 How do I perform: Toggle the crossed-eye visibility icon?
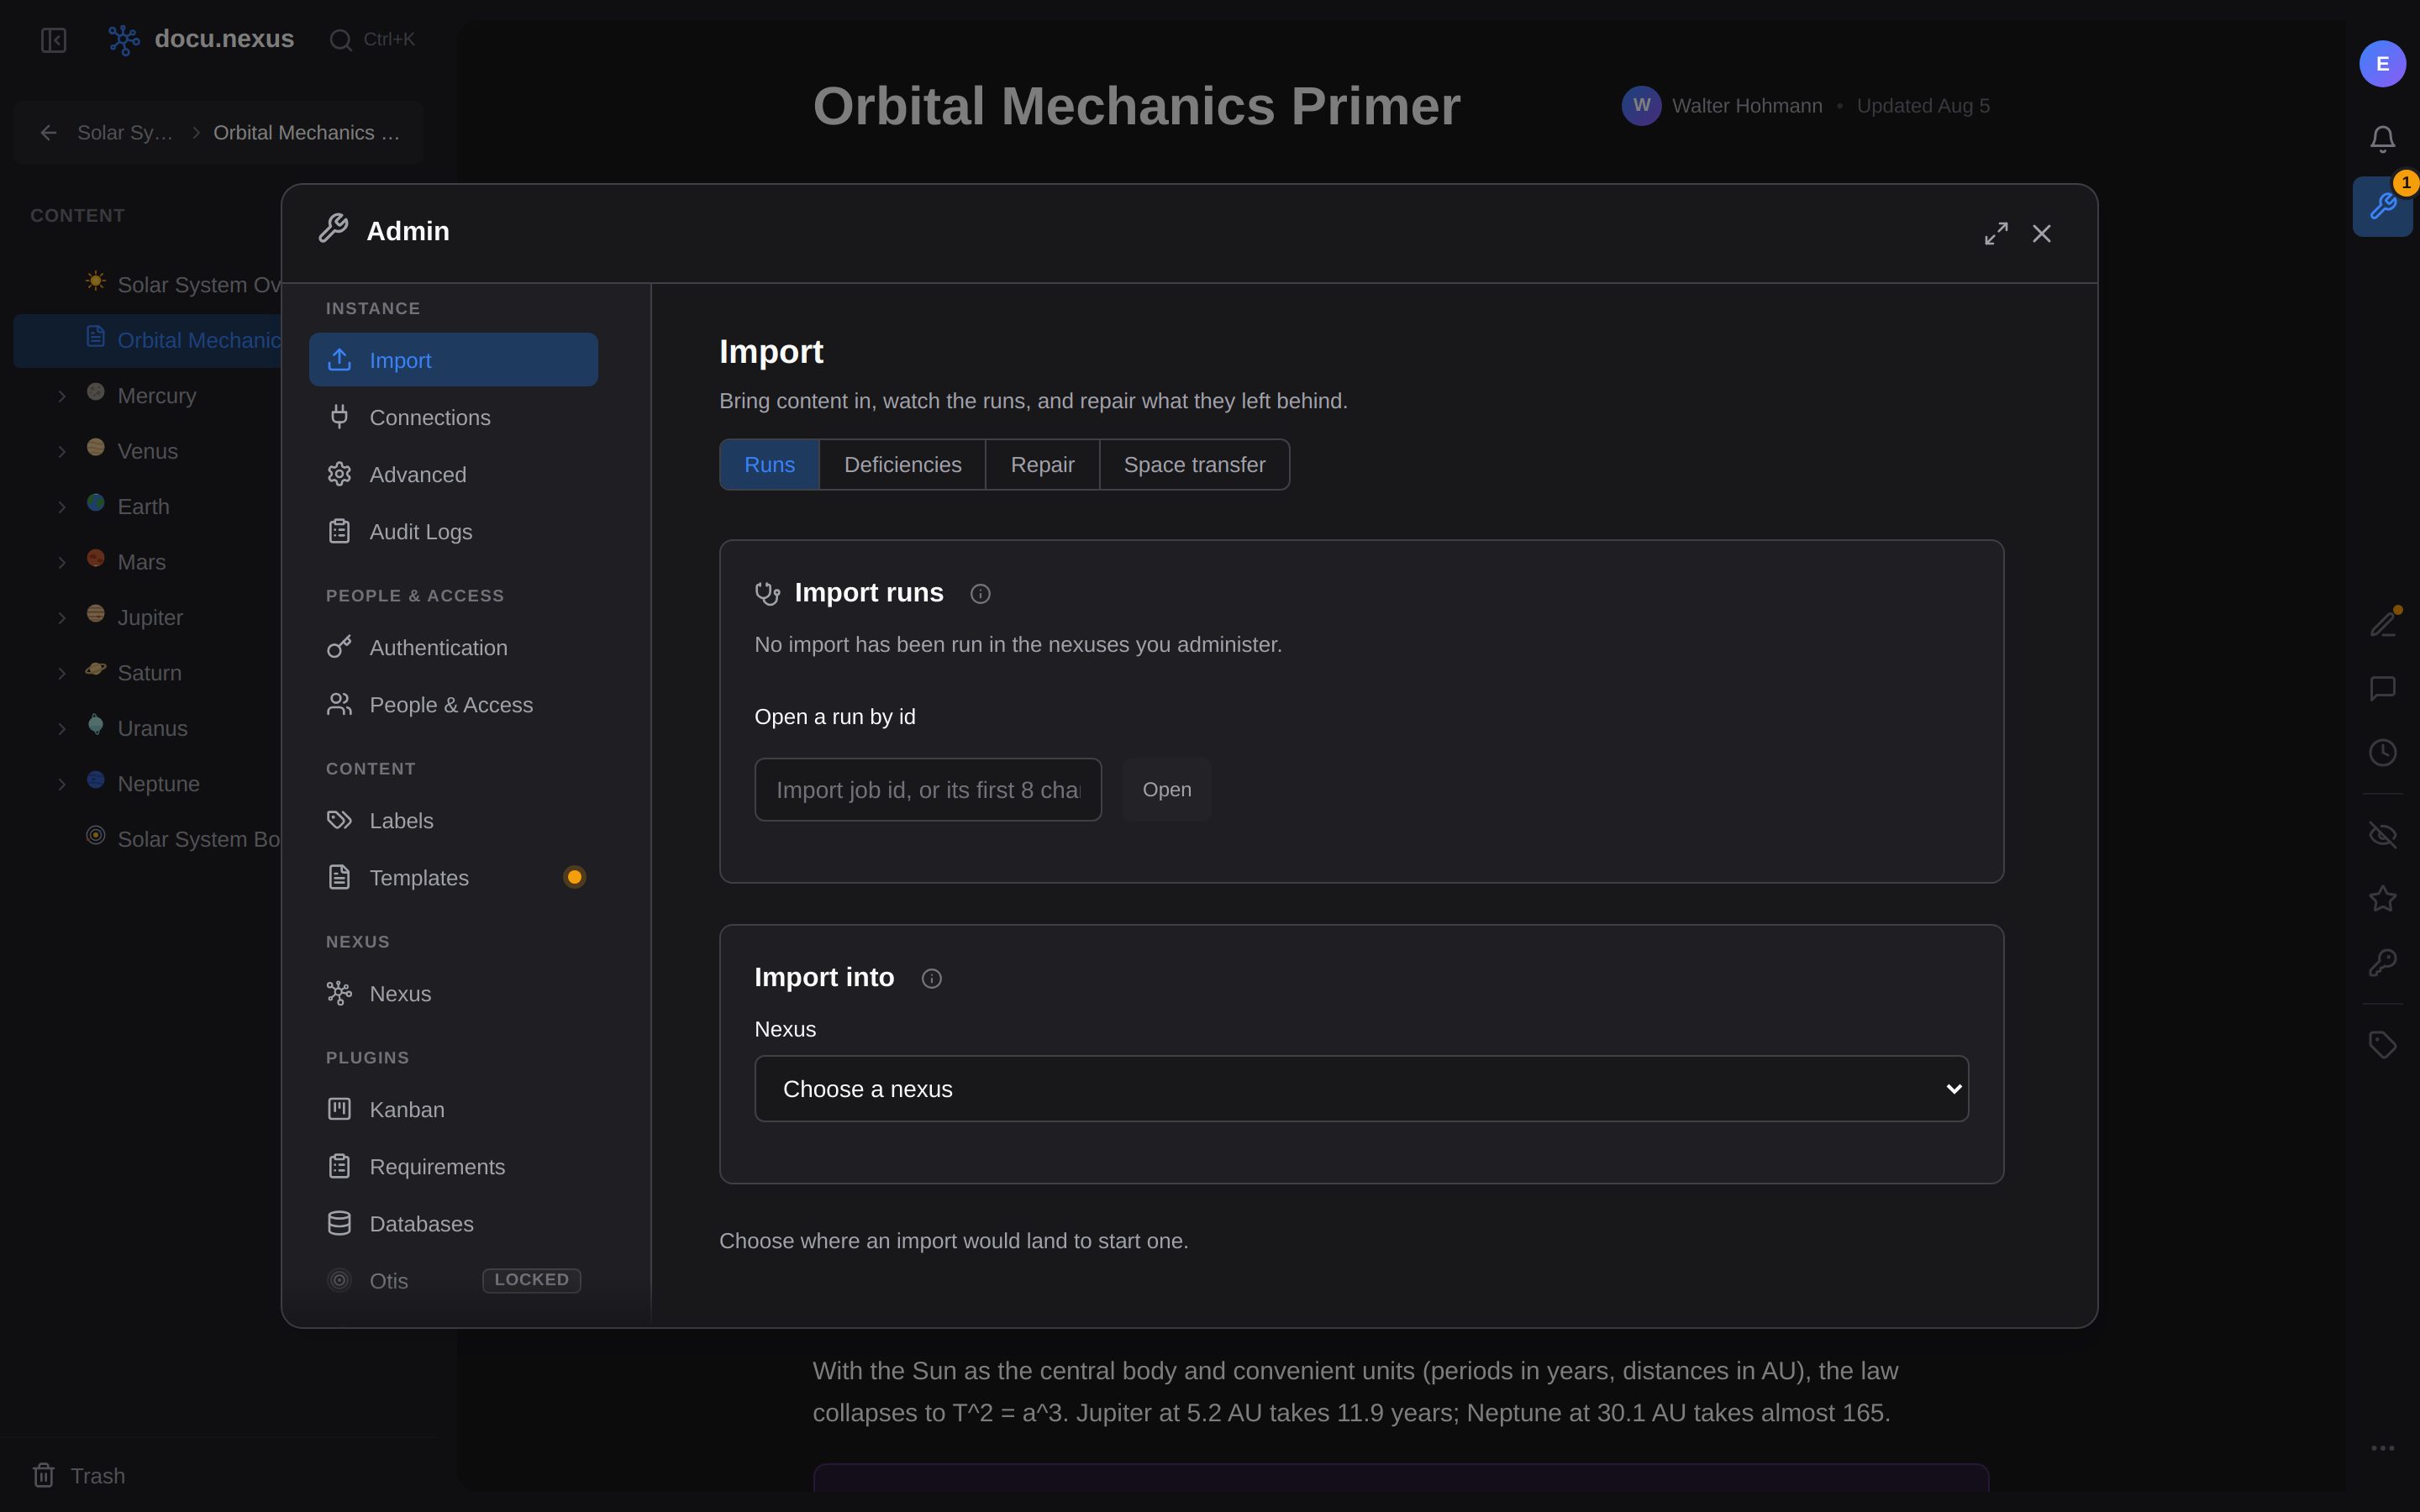[2383, 834]
